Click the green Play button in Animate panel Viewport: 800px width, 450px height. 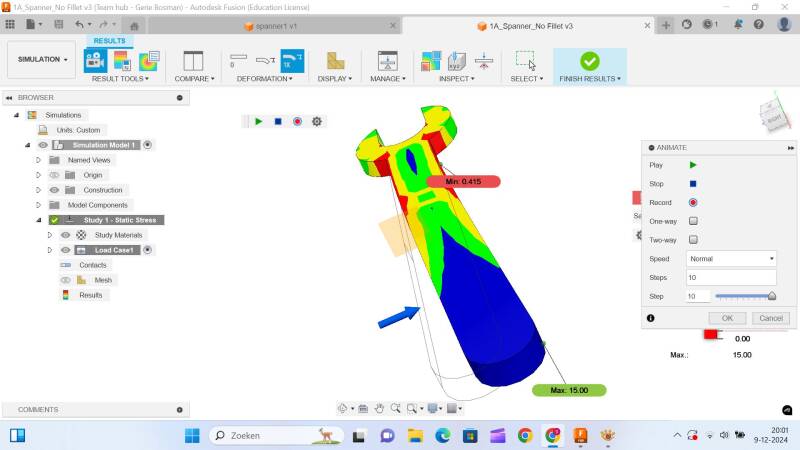point(693,165)
